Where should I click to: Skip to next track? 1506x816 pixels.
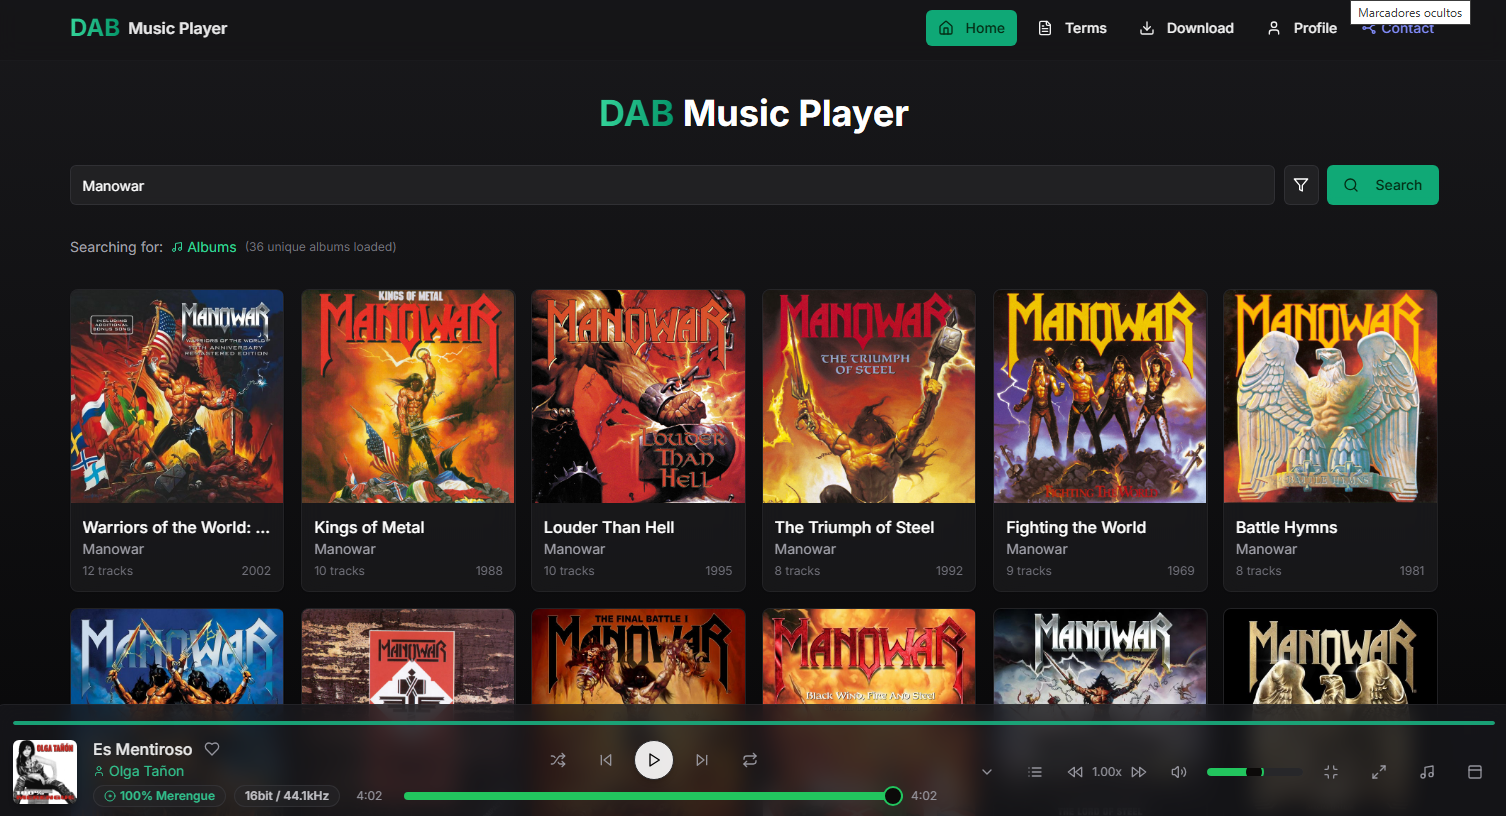(702, 760)
